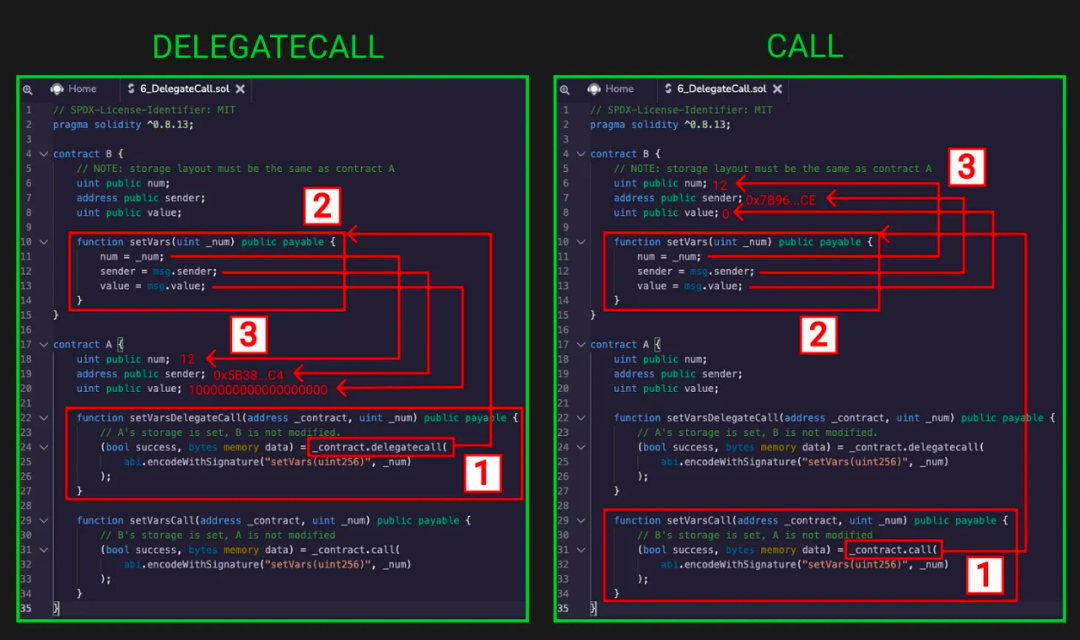The width and height of the screenshot is (1080, 640).
Task: Collapse the setVars function fold arrow in the right editor
Action: click(x=581, y=241)
